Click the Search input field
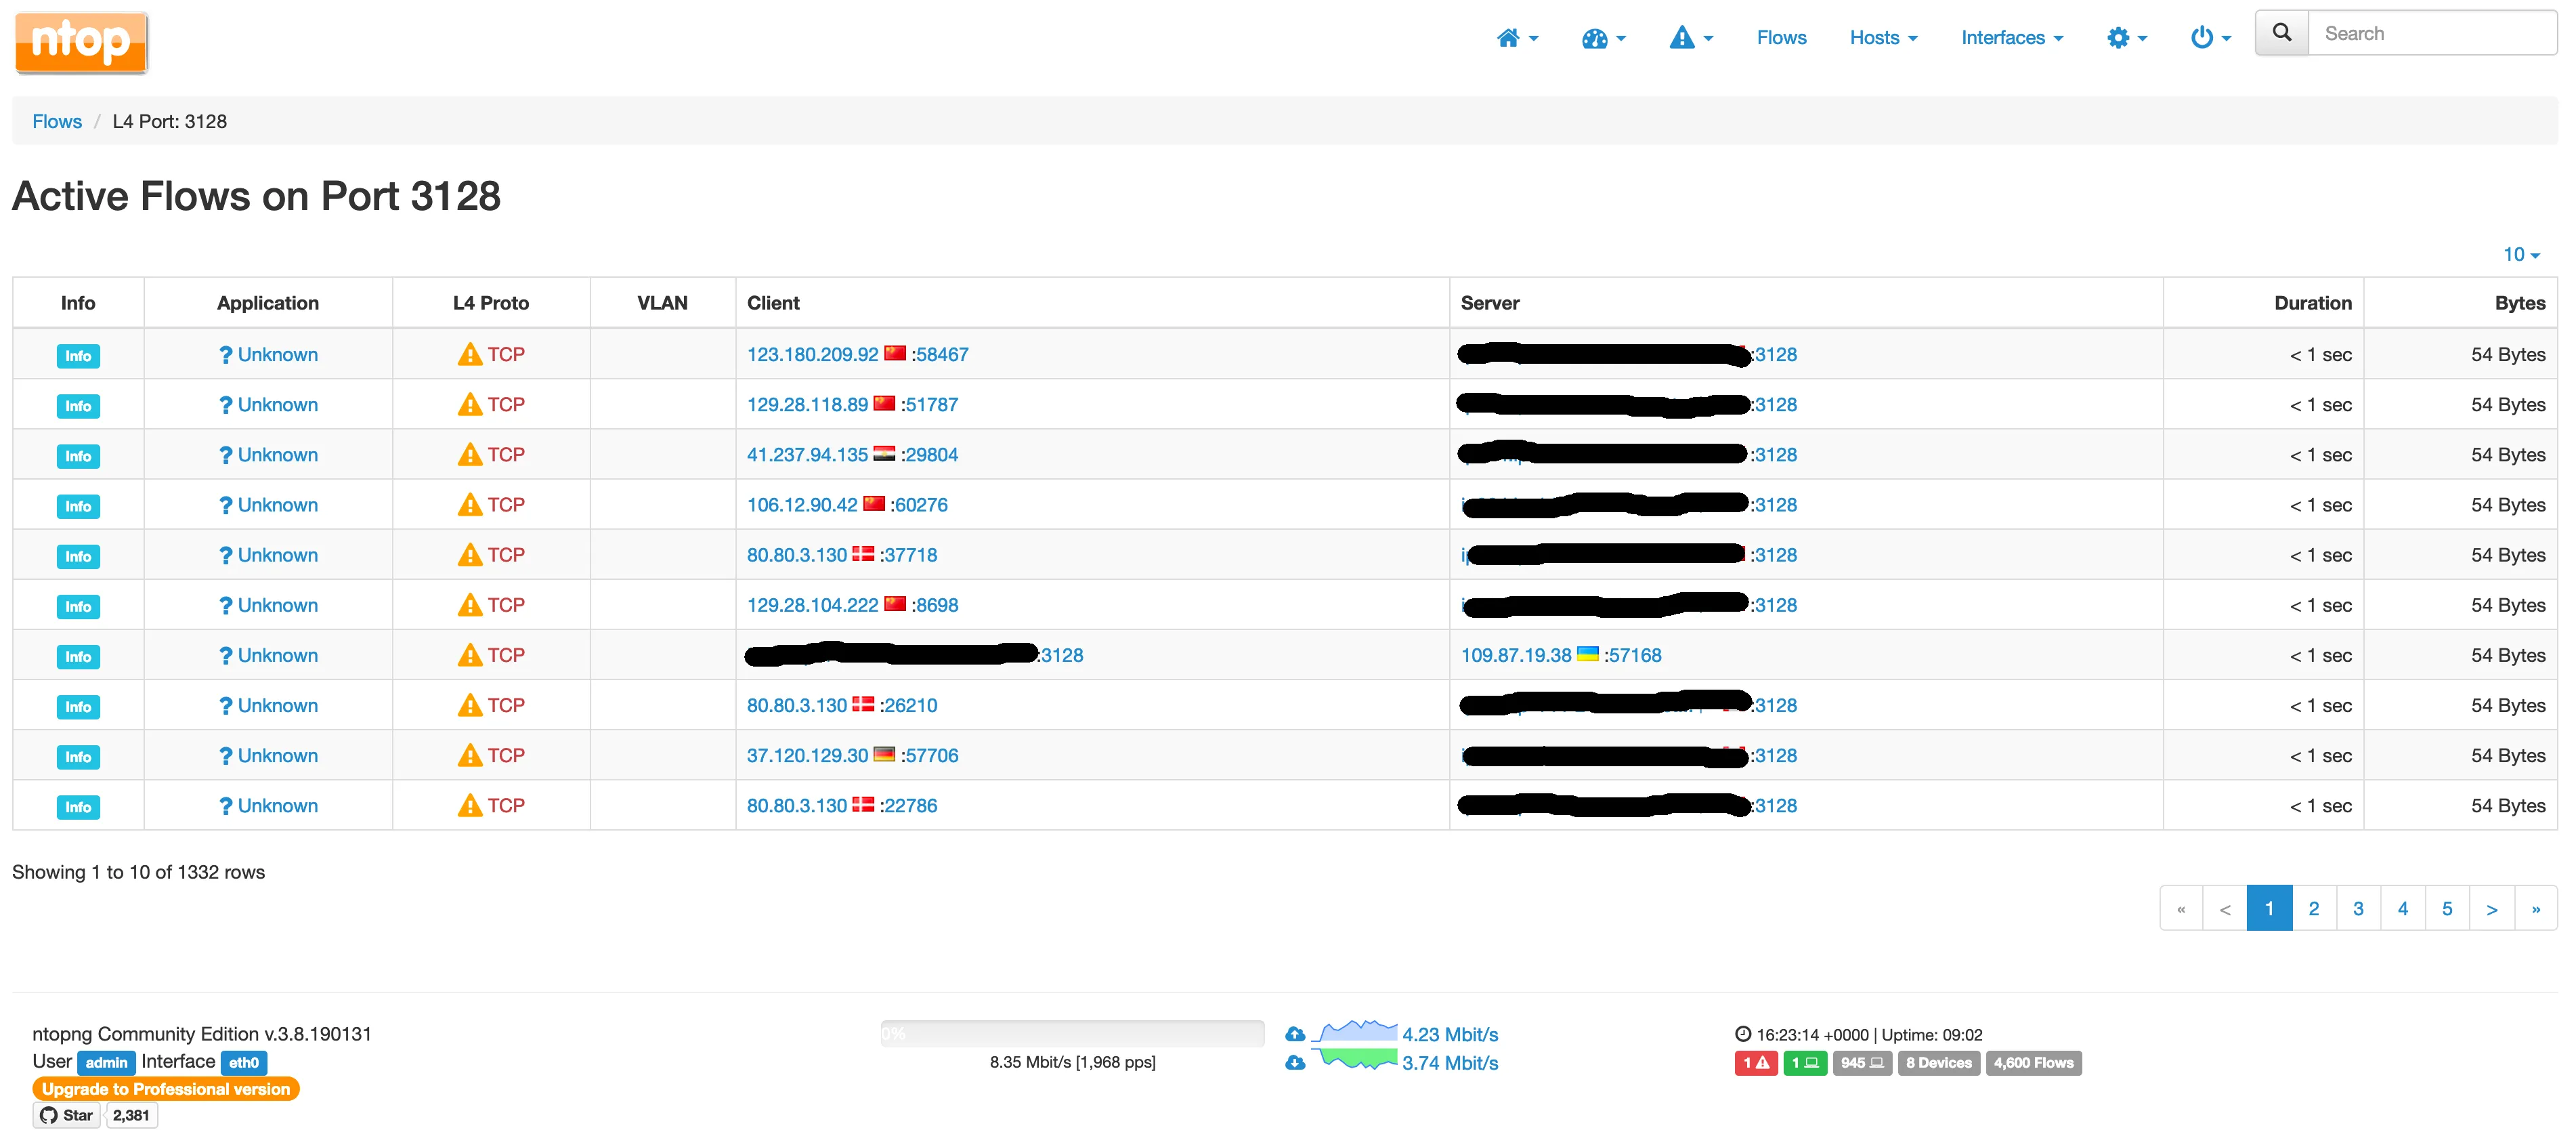Viewport: 2576px width, 1130px height. pos(2432,33)
